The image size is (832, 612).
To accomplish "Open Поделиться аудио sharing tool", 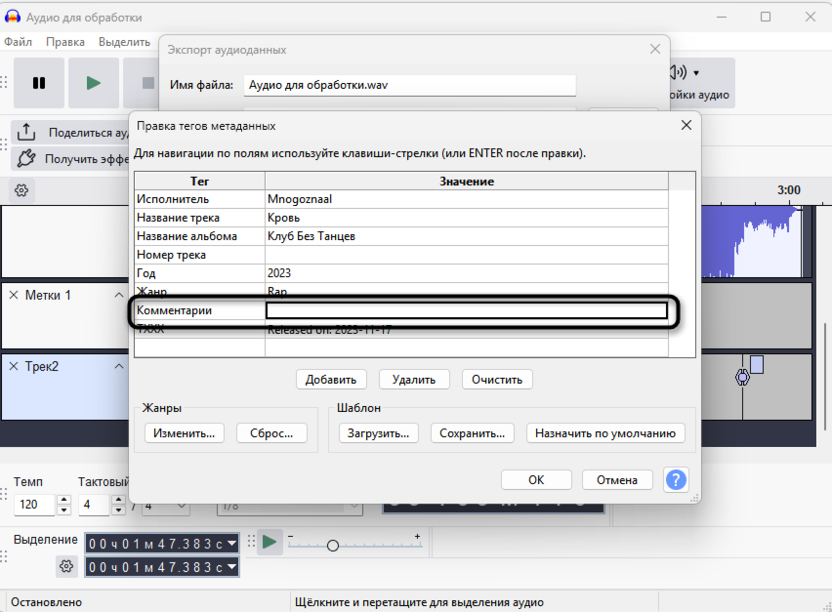I will point(60,132).
